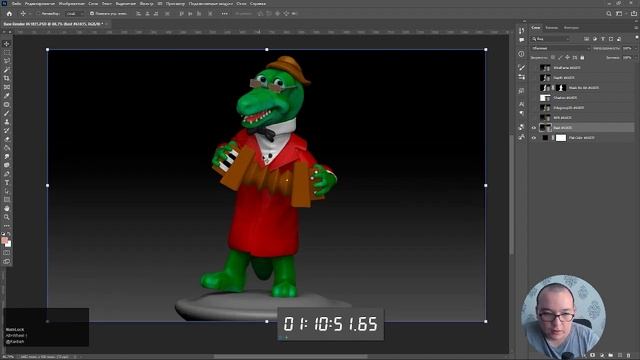Toggle the Автовыбор checkbox

click(38, 13)
